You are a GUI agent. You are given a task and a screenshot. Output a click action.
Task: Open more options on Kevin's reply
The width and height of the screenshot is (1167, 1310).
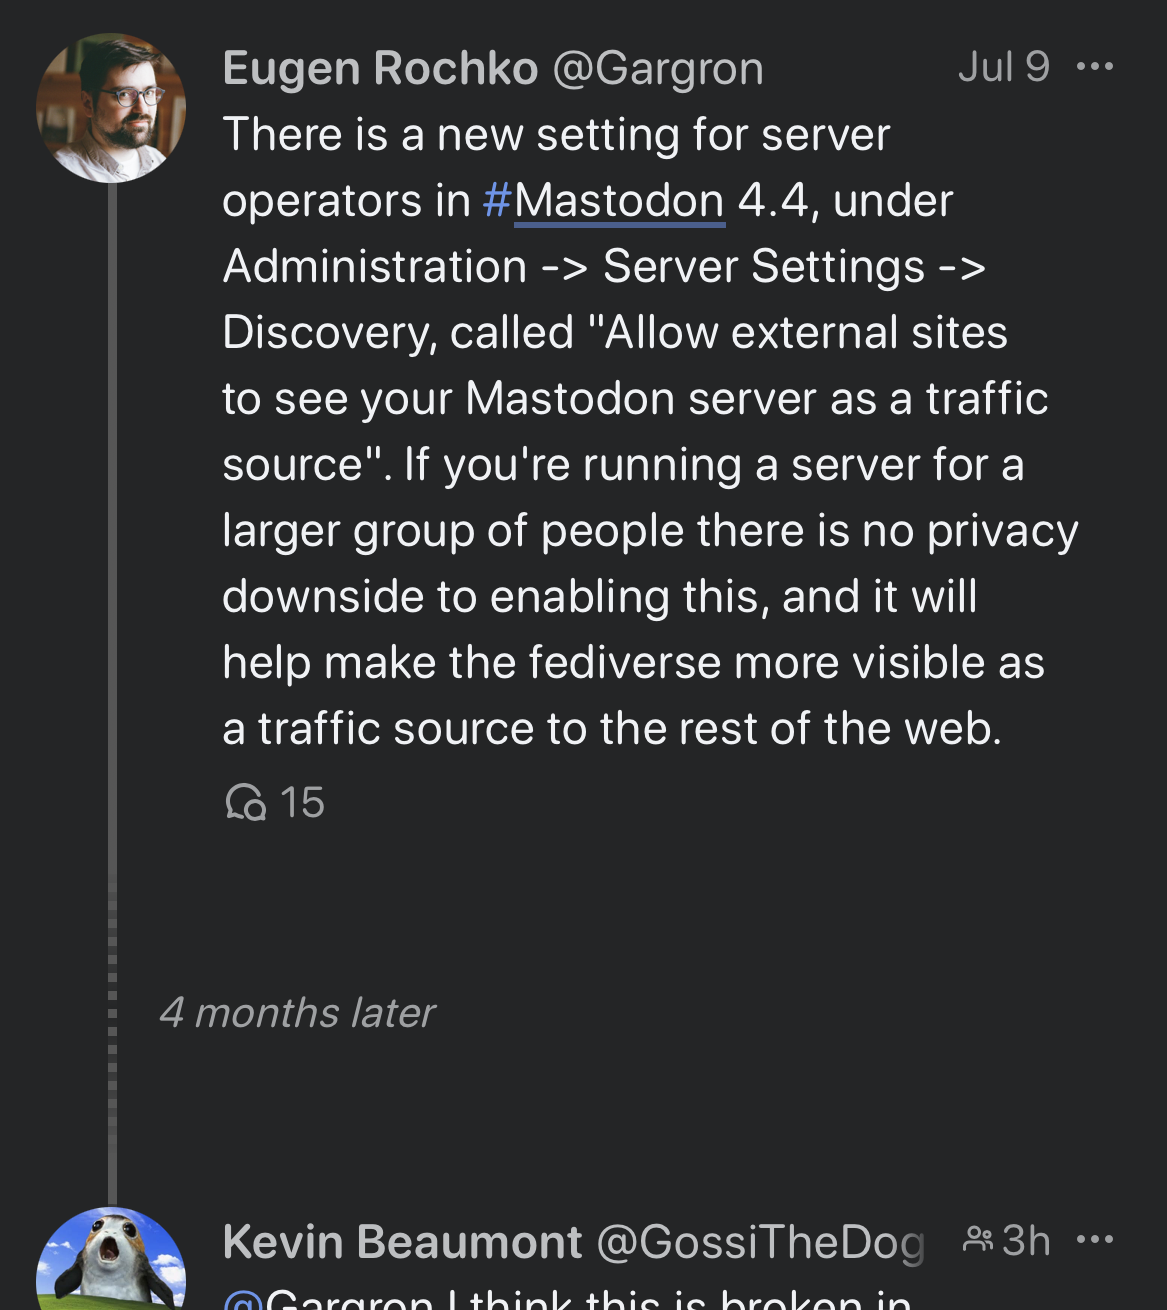coord(1095,1241)
